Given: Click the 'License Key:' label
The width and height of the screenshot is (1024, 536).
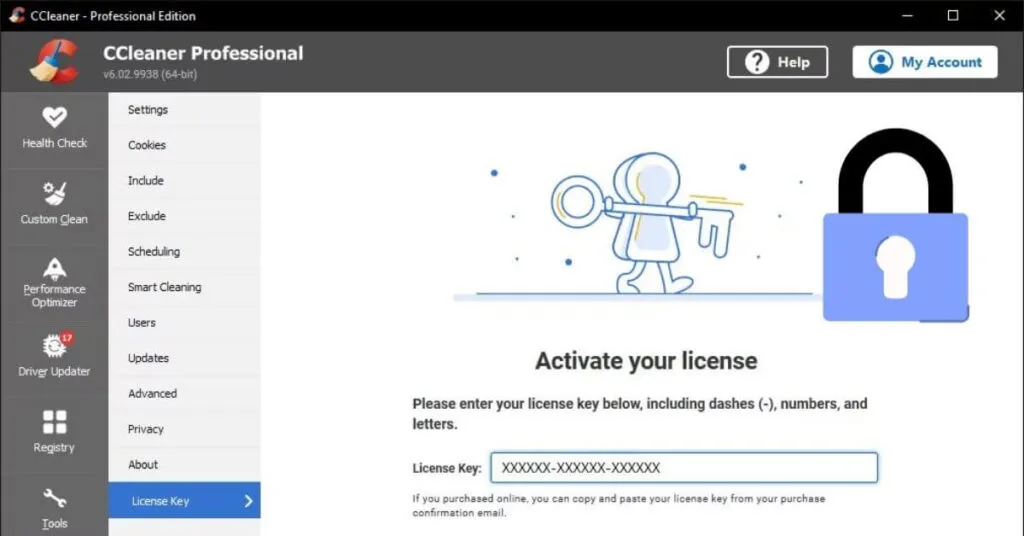Looking at the screenshot, I should tap(447, 468).
